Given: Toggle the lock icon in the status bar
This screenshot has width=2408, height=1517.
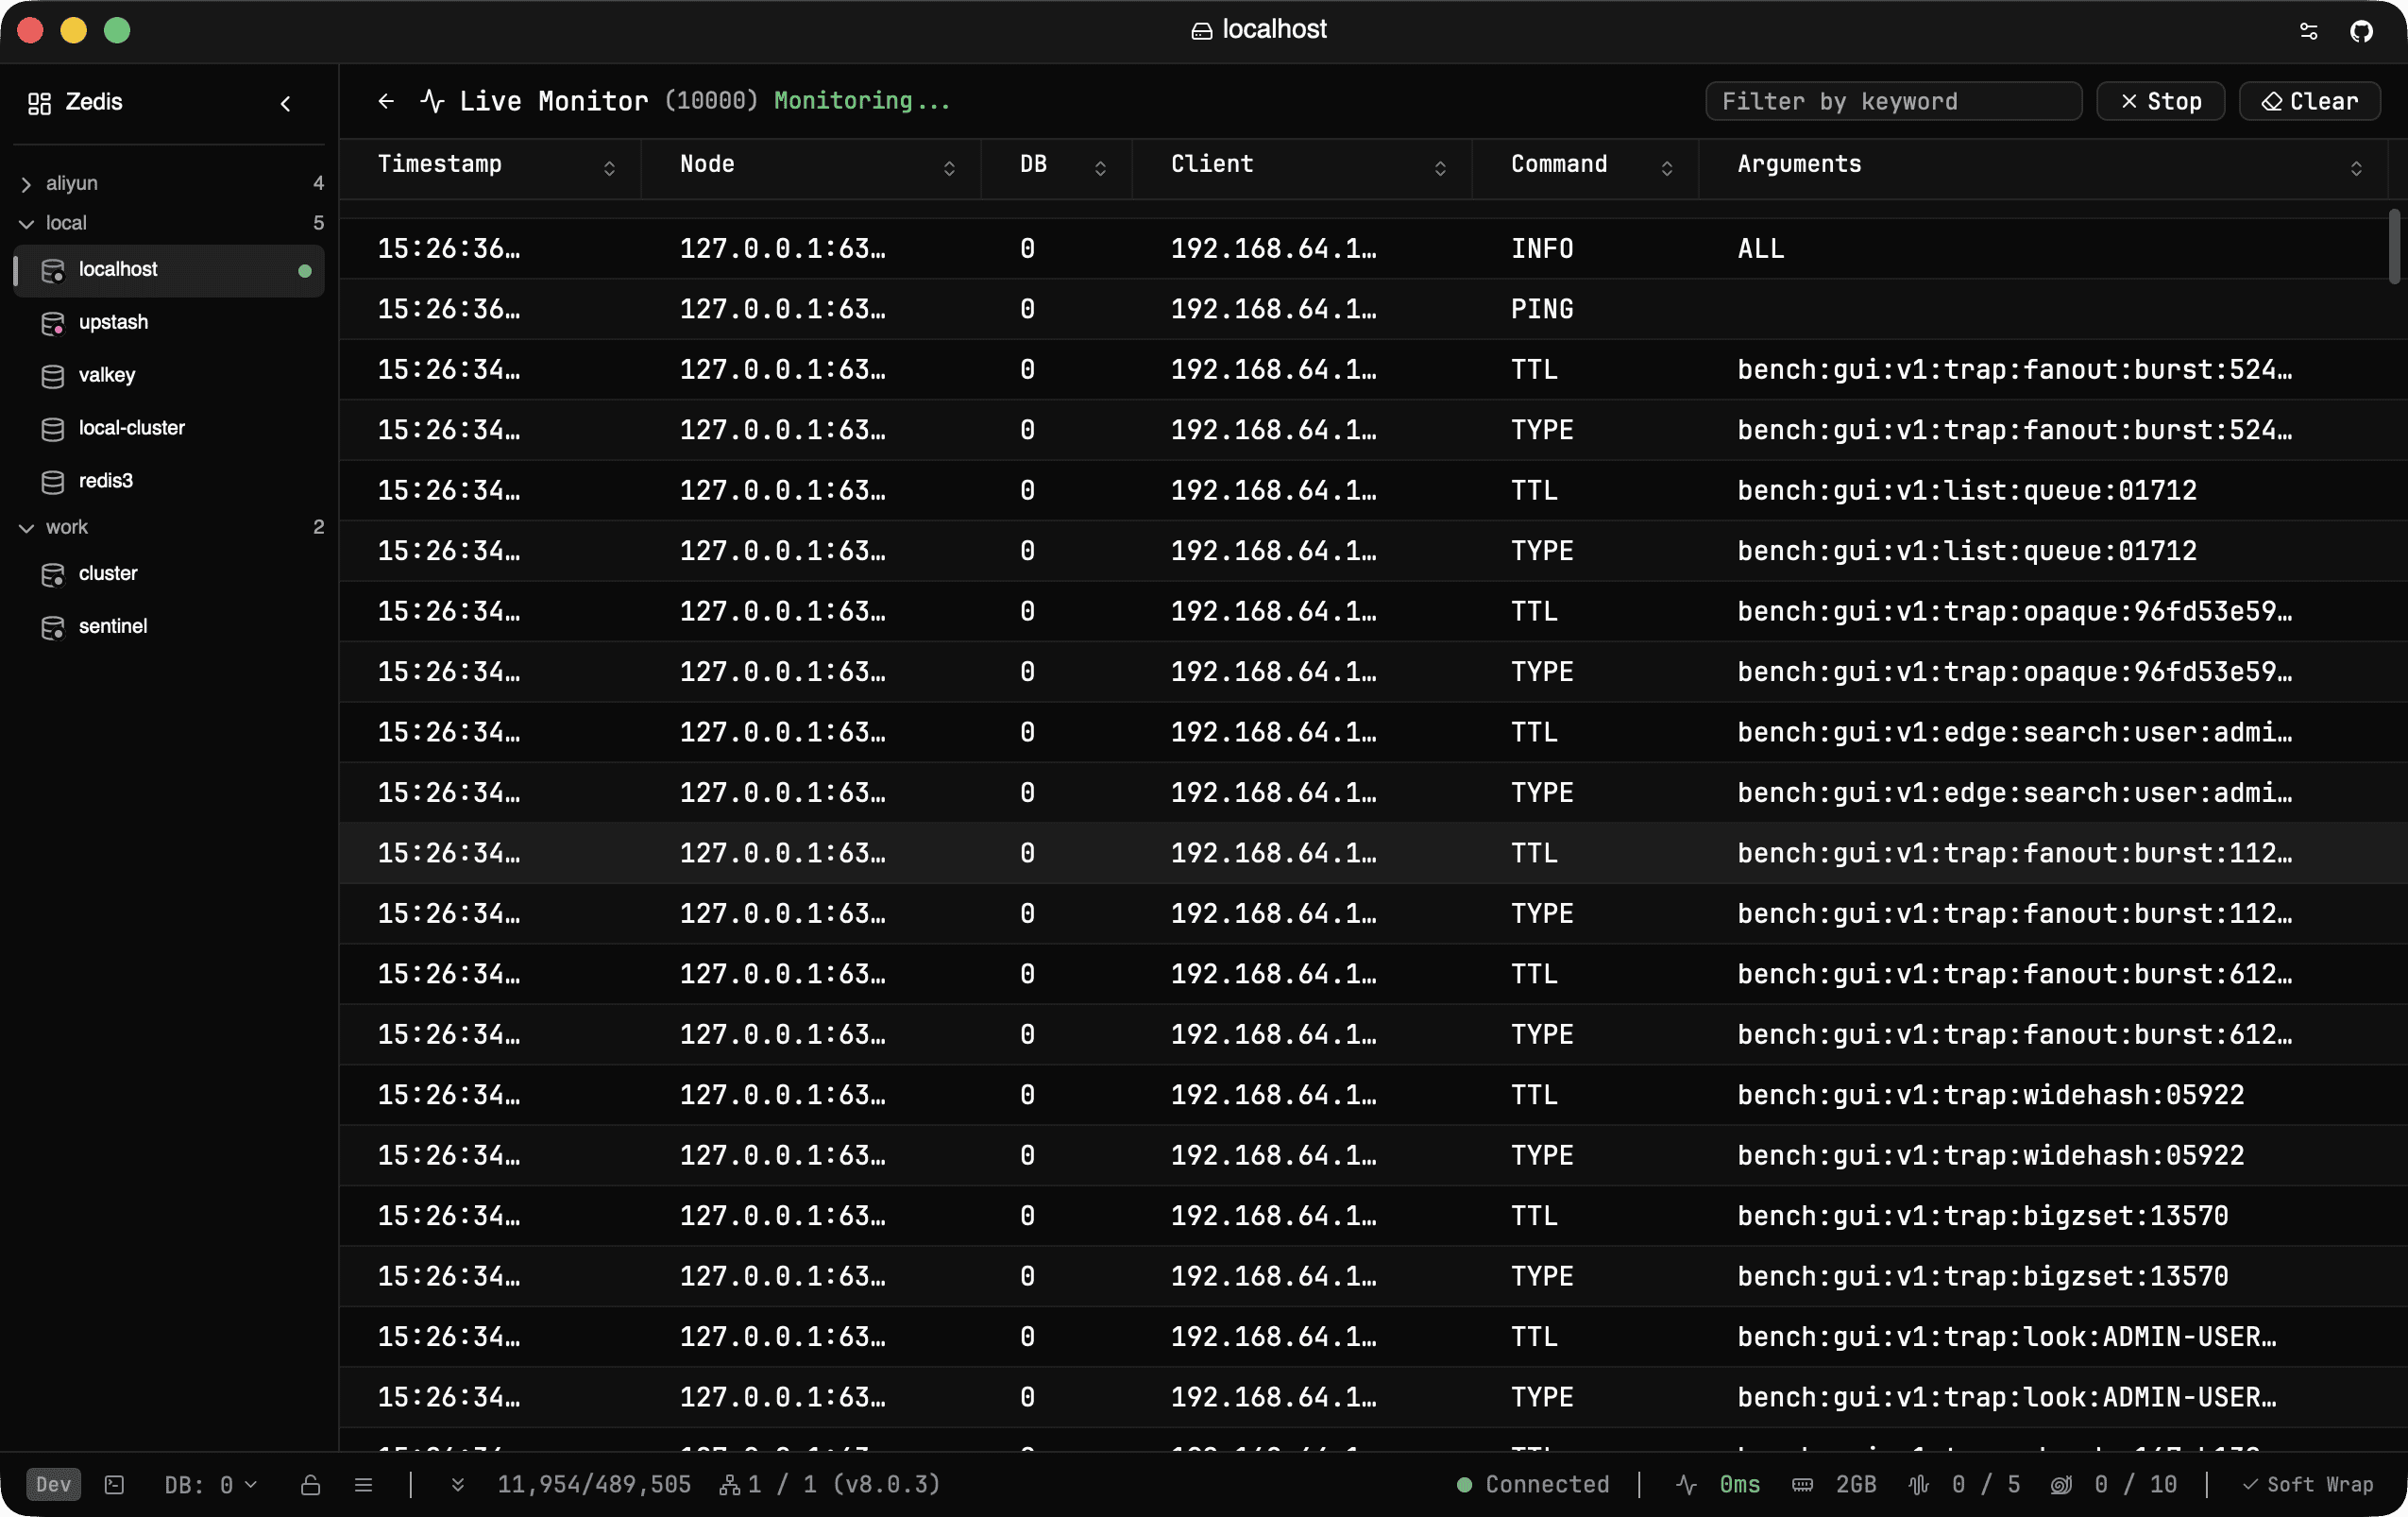Looking at the screenshot, I should (311, 1485).
